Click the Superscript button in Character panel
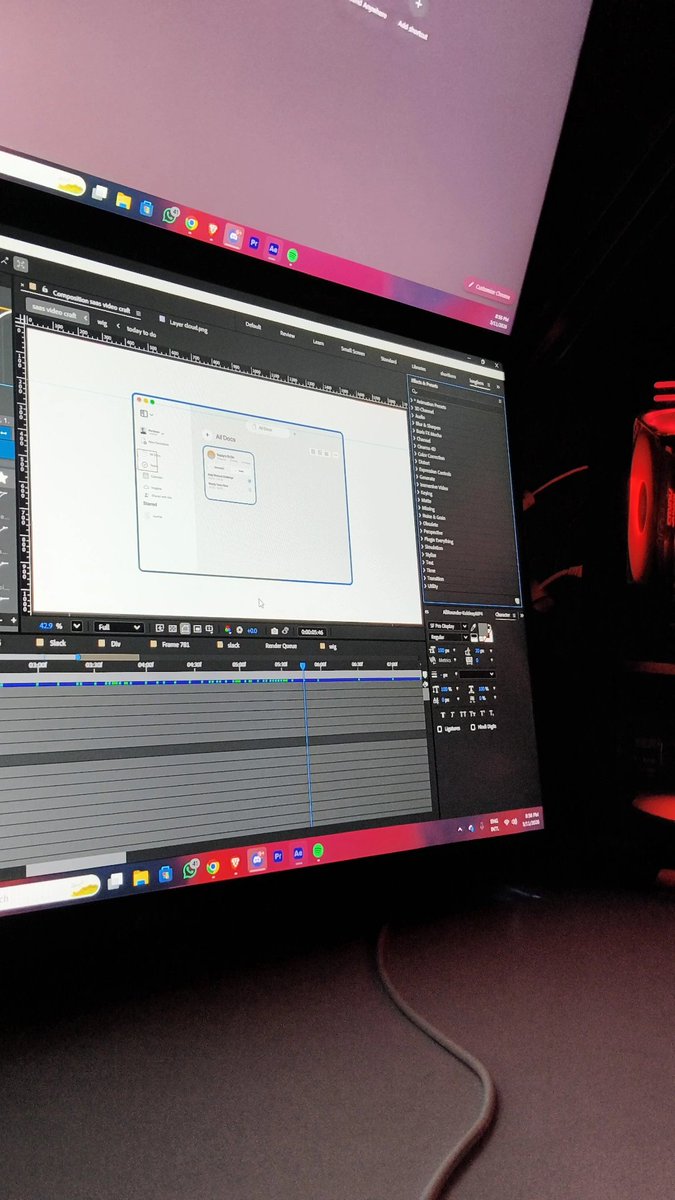Viewport: 675px width, 1200px height. coord(482,713)
